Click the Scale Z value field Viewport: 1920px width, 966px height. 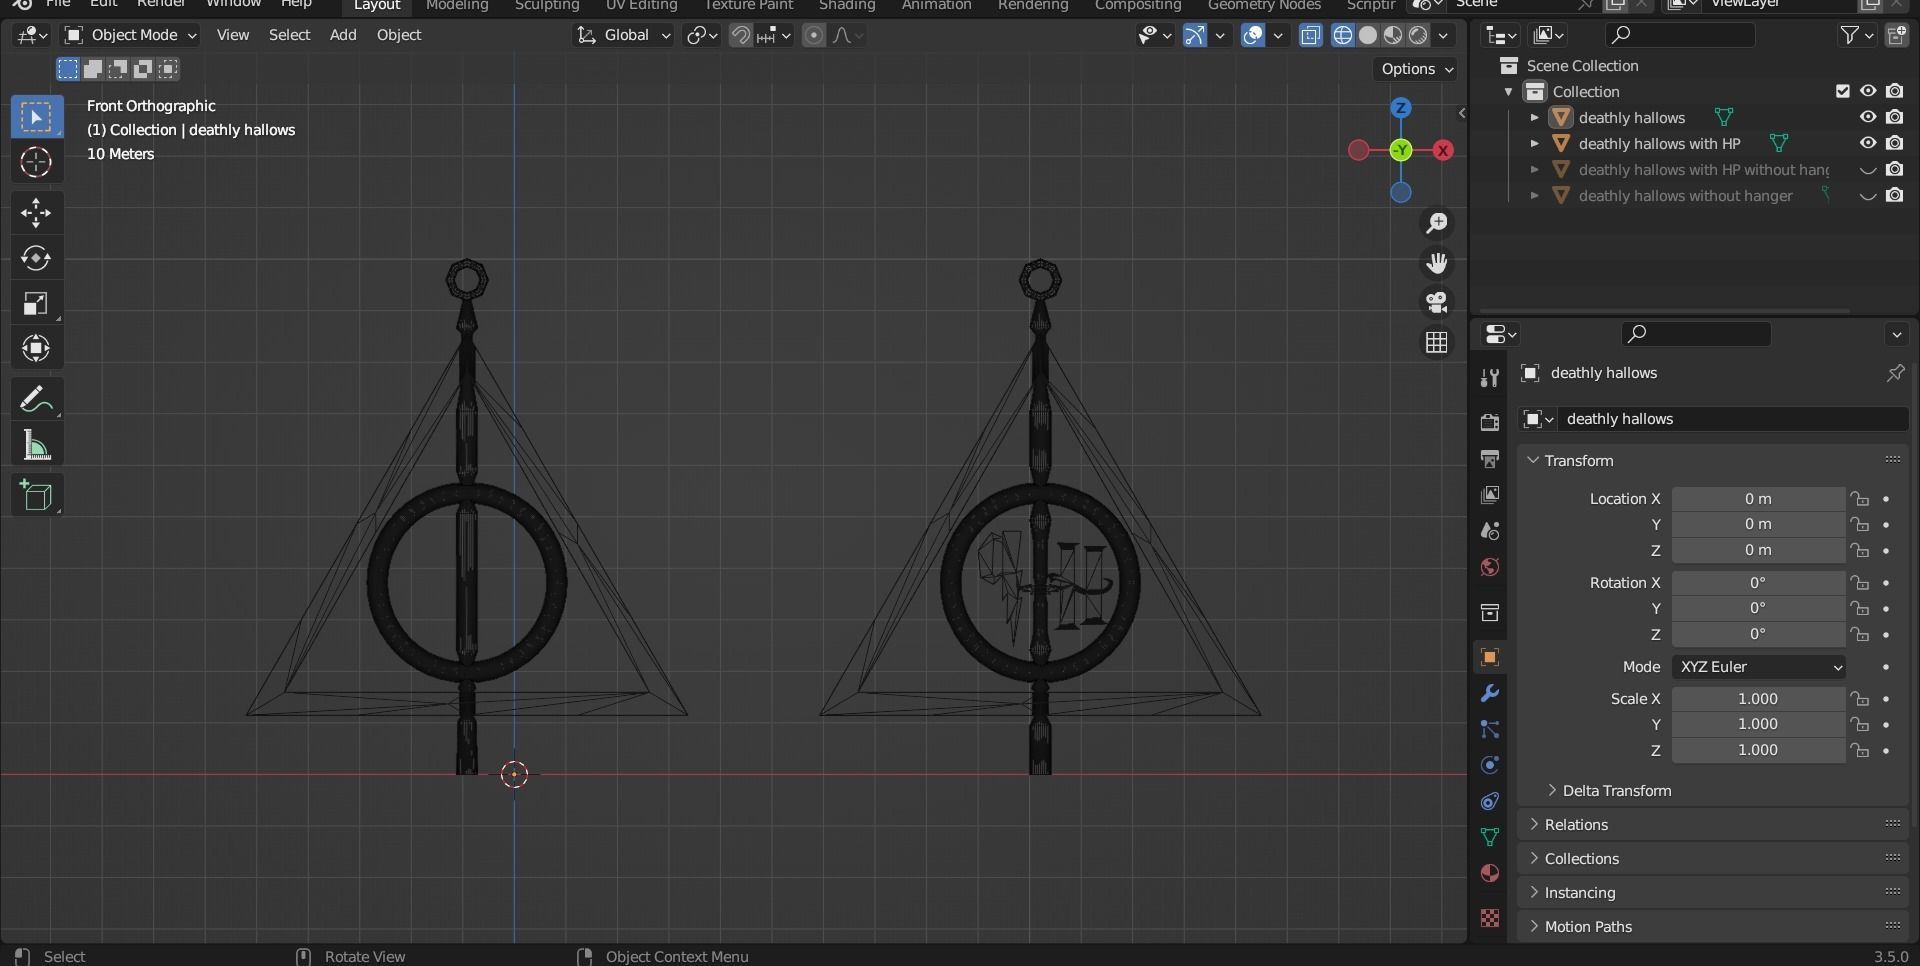click(x=1759, y=750)
